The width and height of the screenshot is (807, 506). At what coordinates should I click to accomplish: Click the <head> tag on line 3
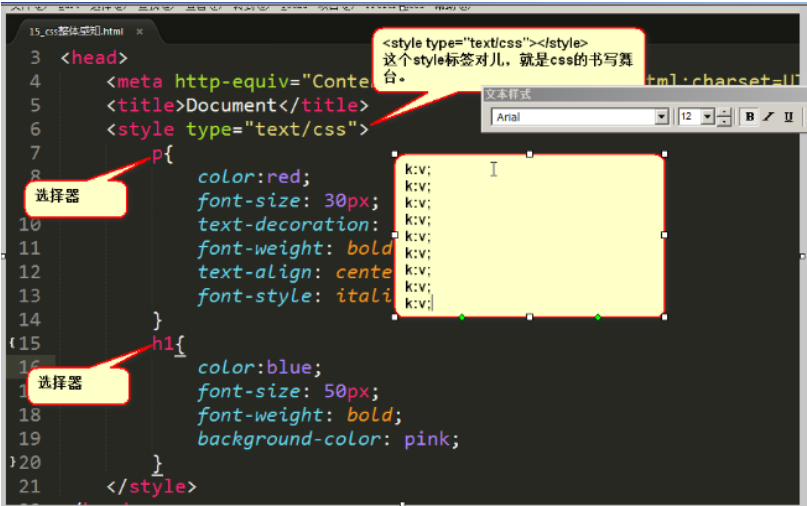(x=94, y=58)
